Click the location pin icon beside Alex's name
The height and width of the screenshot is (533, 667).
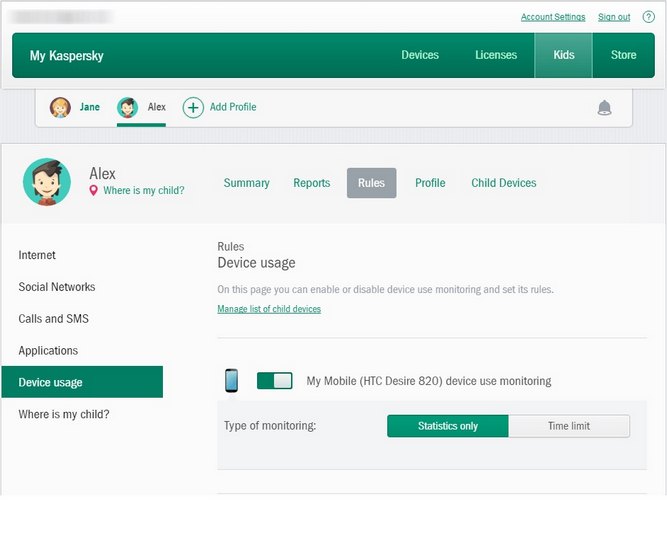(x=94, y=191)
